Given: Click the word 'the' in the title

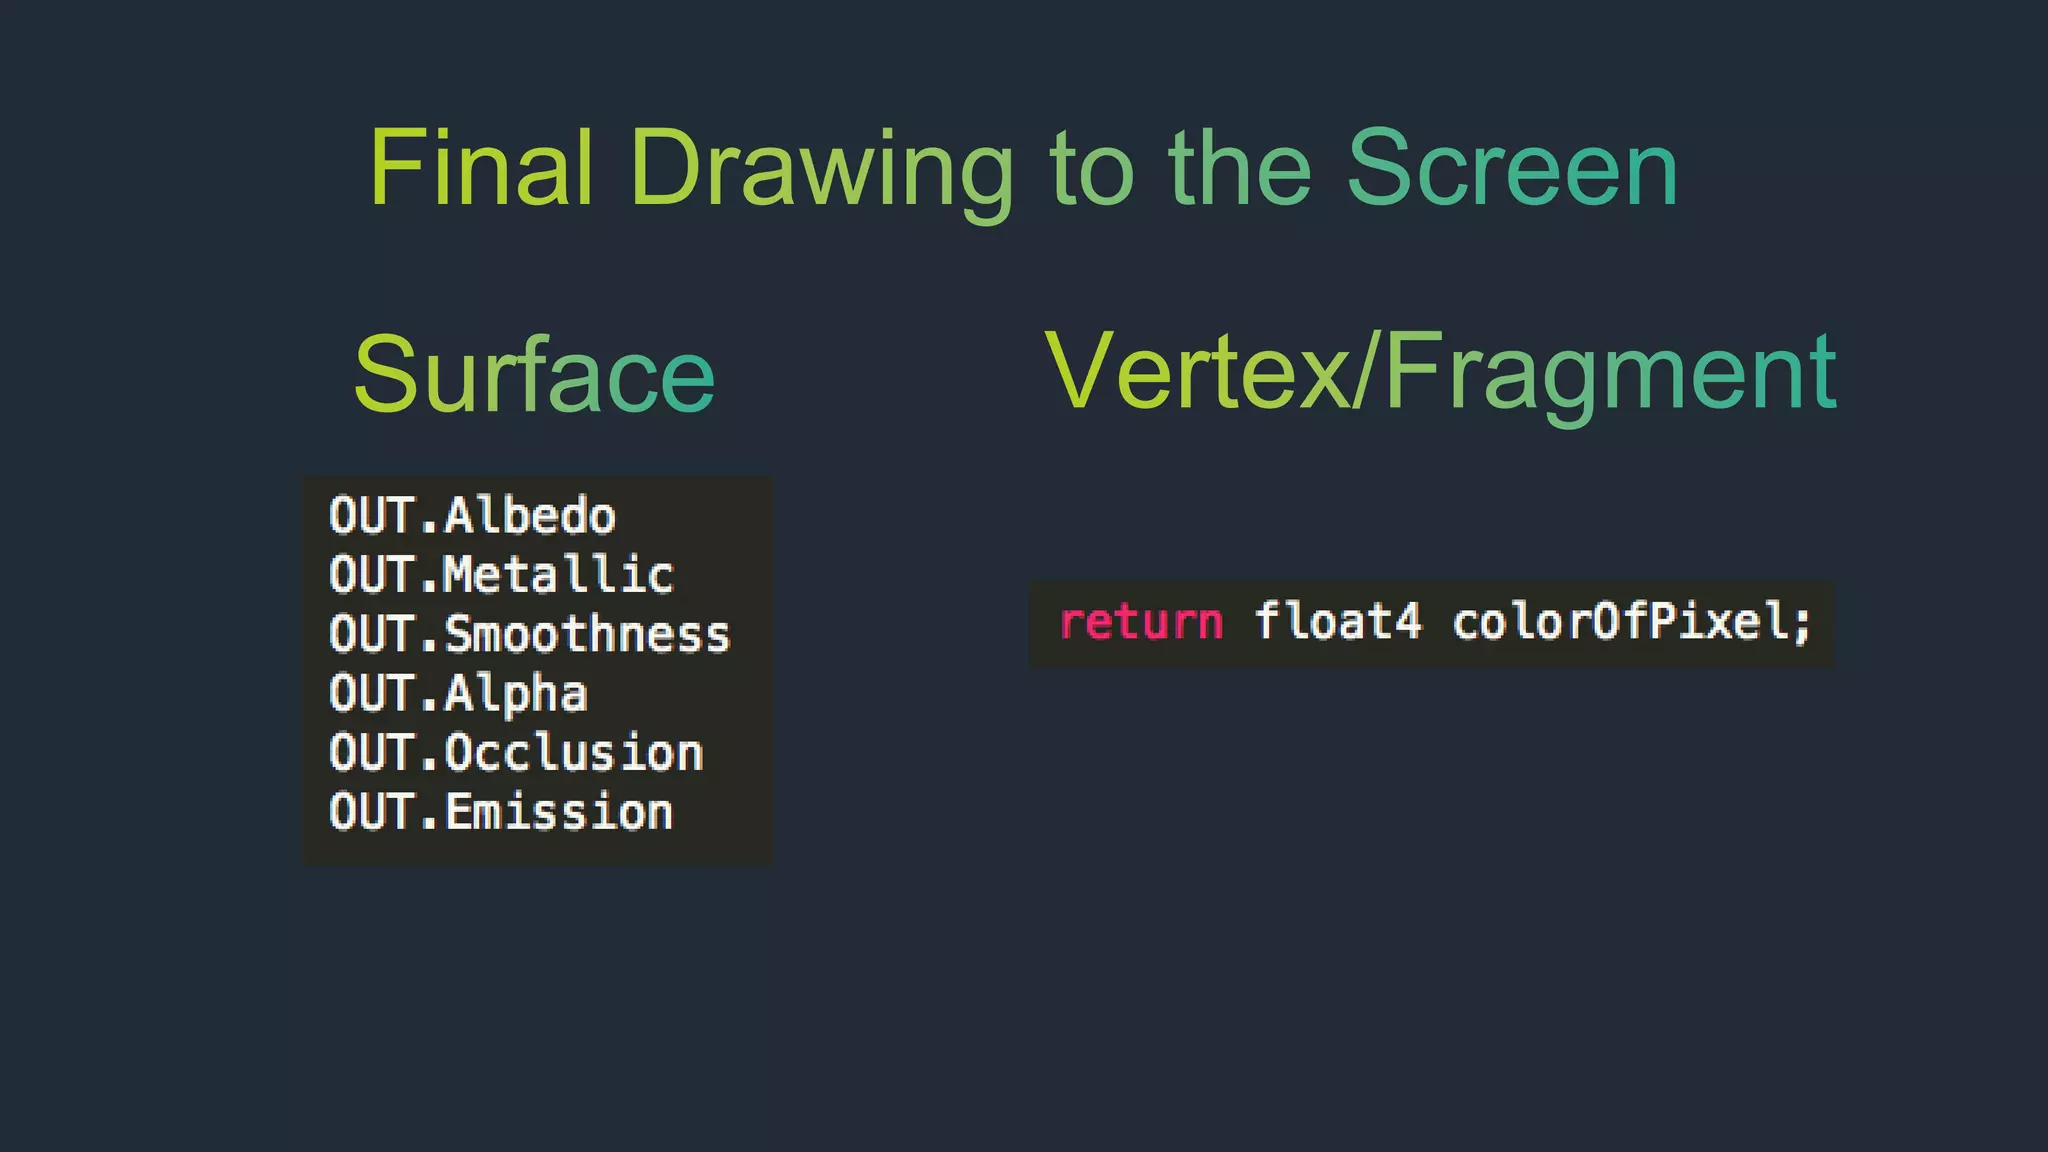Looking at the screenshot, I should tap(1239, 168).
